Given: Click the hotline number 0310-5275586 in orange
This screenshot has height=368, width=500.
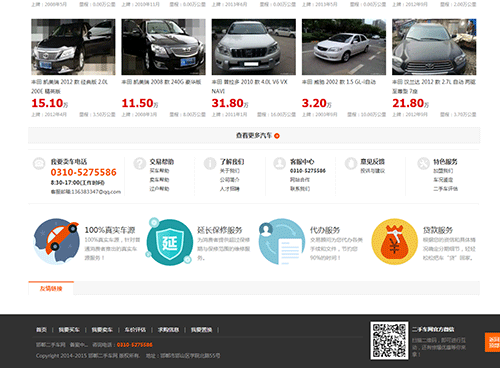Looking at the screenshot, I should [x=84, y=172].
